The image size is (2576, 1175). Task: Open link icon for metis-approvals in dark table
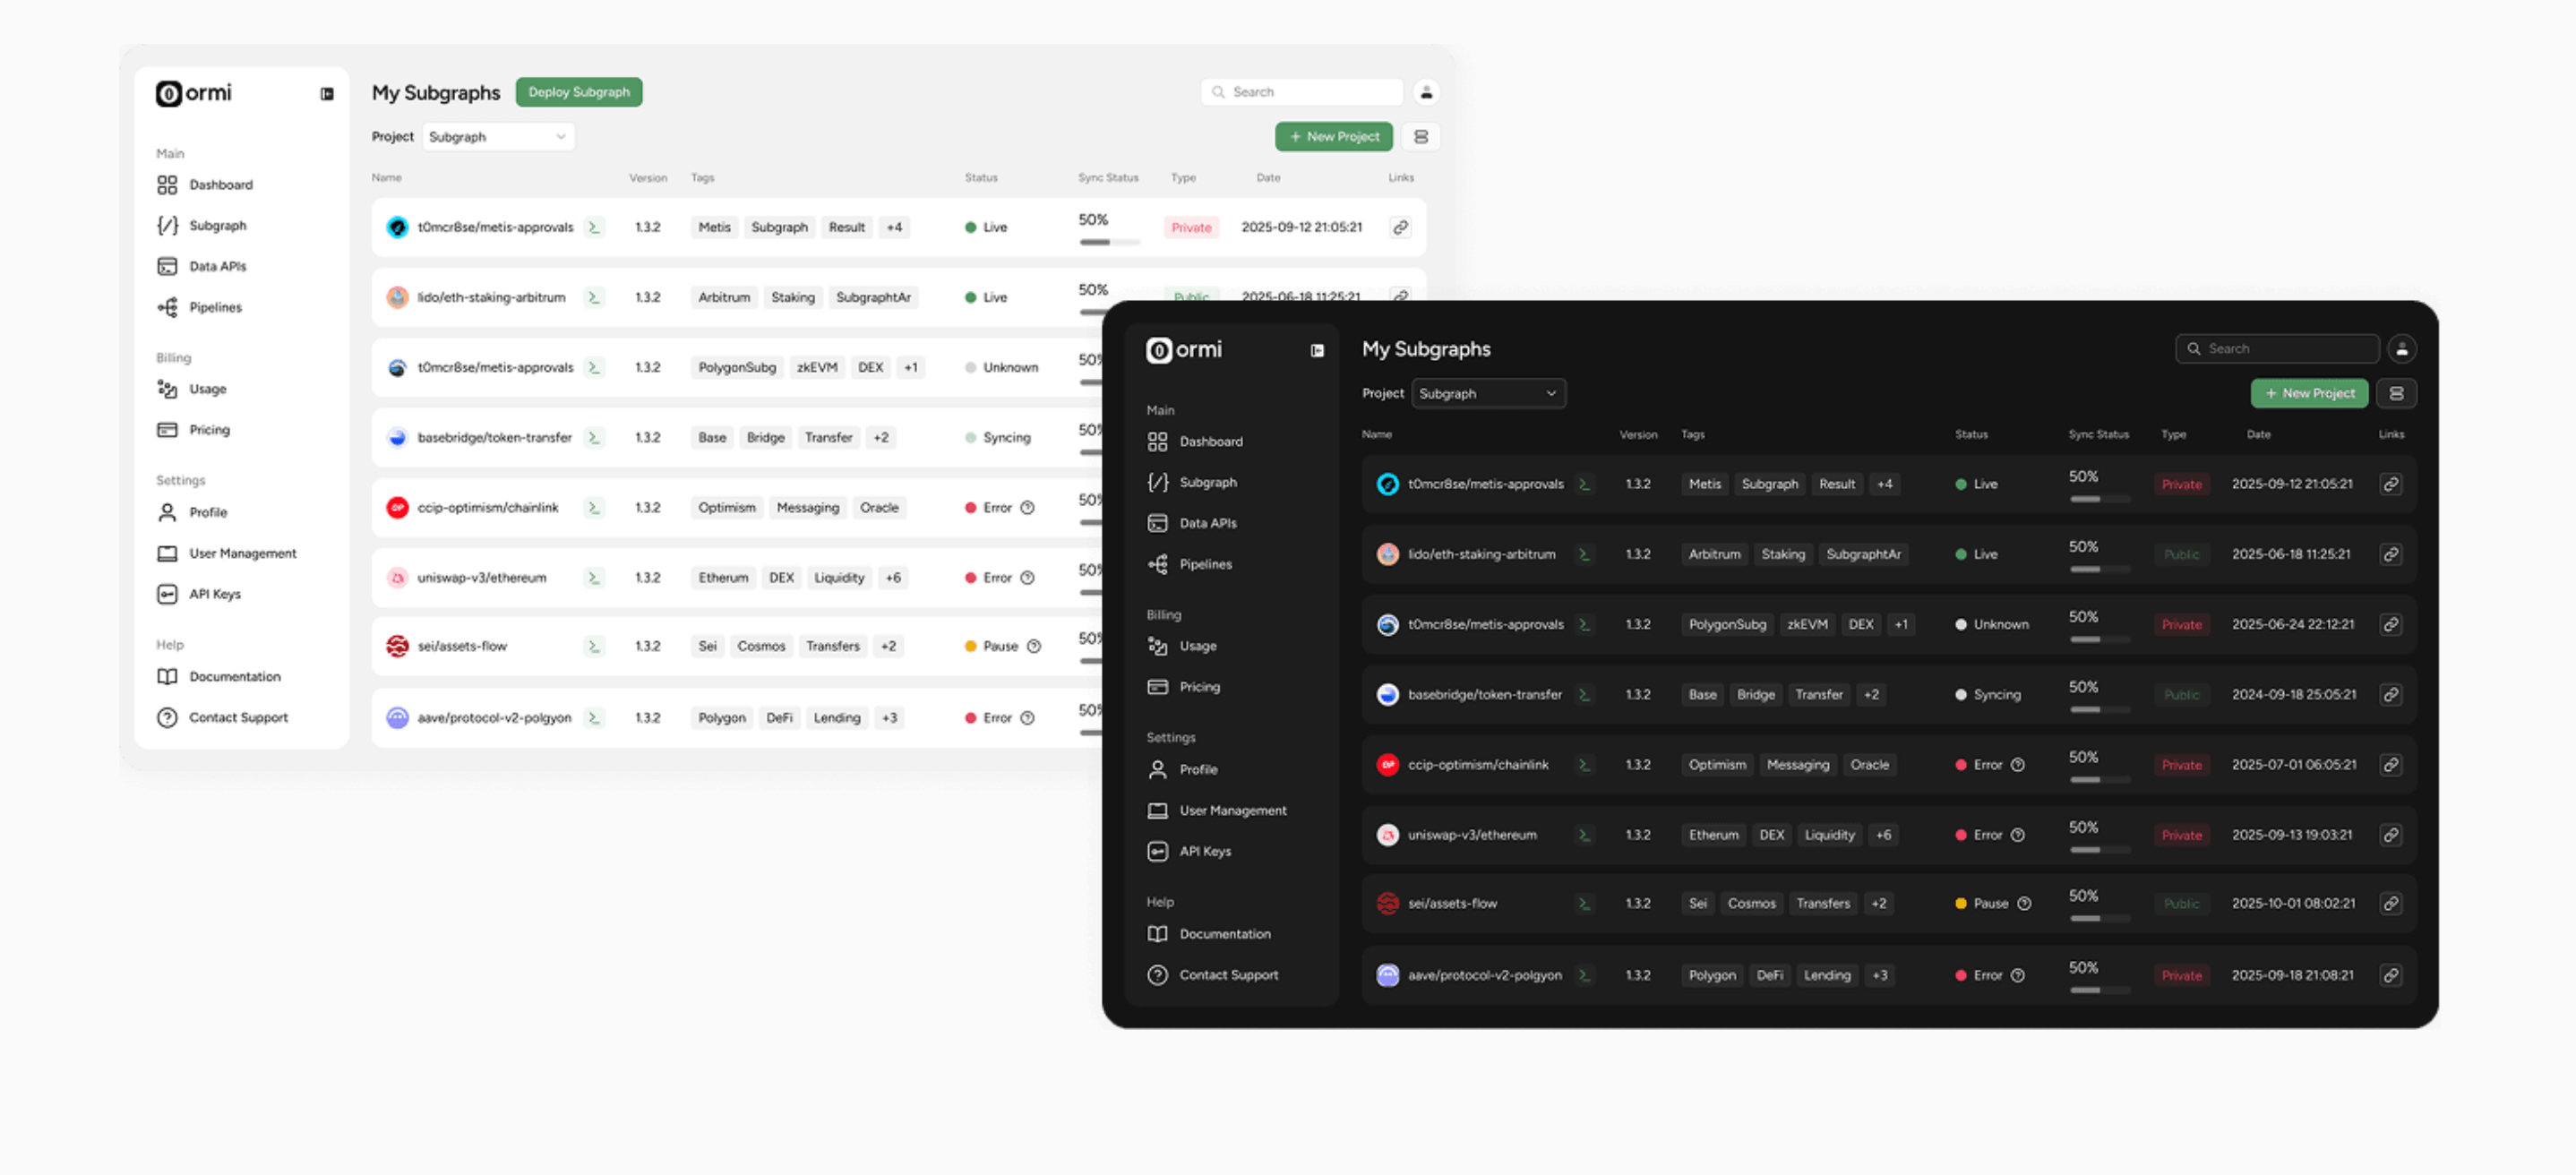click(2390, 484)
